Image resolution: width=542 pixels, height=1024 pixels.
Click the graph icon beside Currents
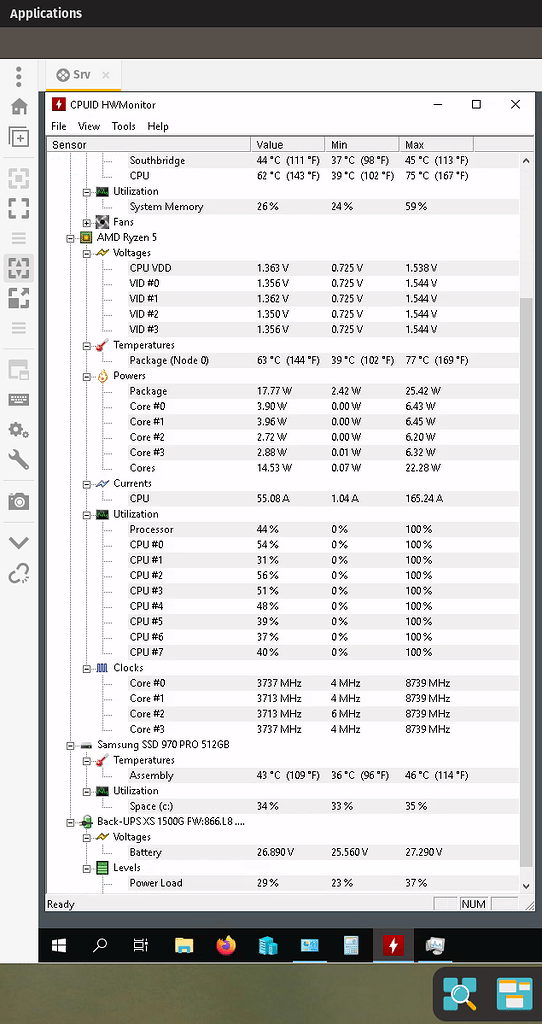tap(103, 483)
